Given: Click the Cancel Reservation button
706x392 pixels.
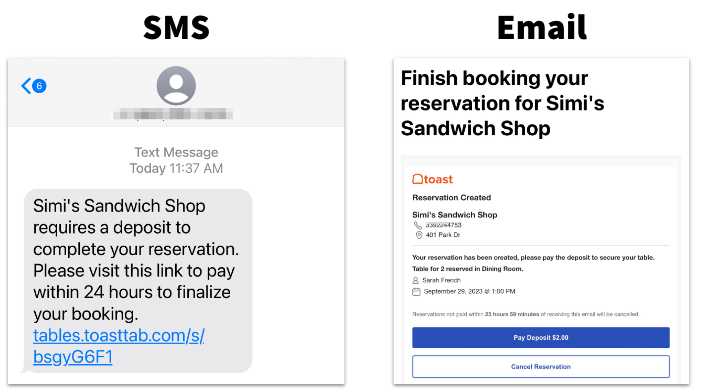Looking at the screenshot, I should click(541, 366).
